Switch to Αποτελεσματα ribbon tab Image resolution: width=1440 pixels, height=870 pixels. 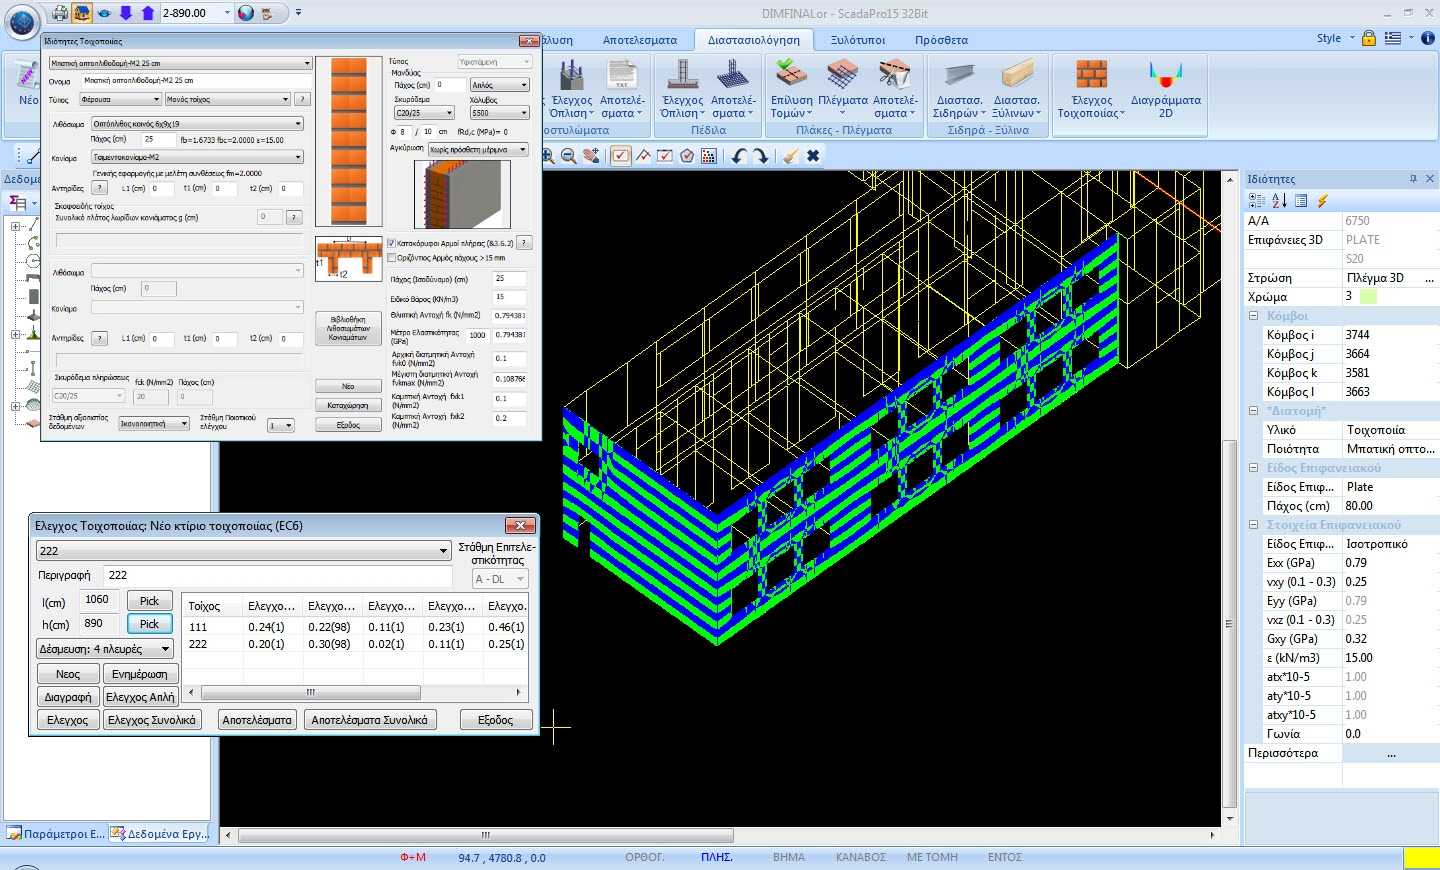tap(639, 40)
